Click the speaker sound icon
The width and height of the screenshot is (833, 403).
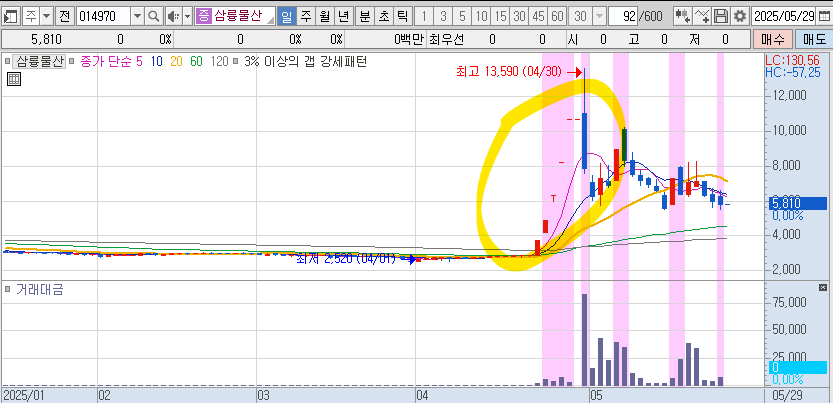(x=172, y=16)
